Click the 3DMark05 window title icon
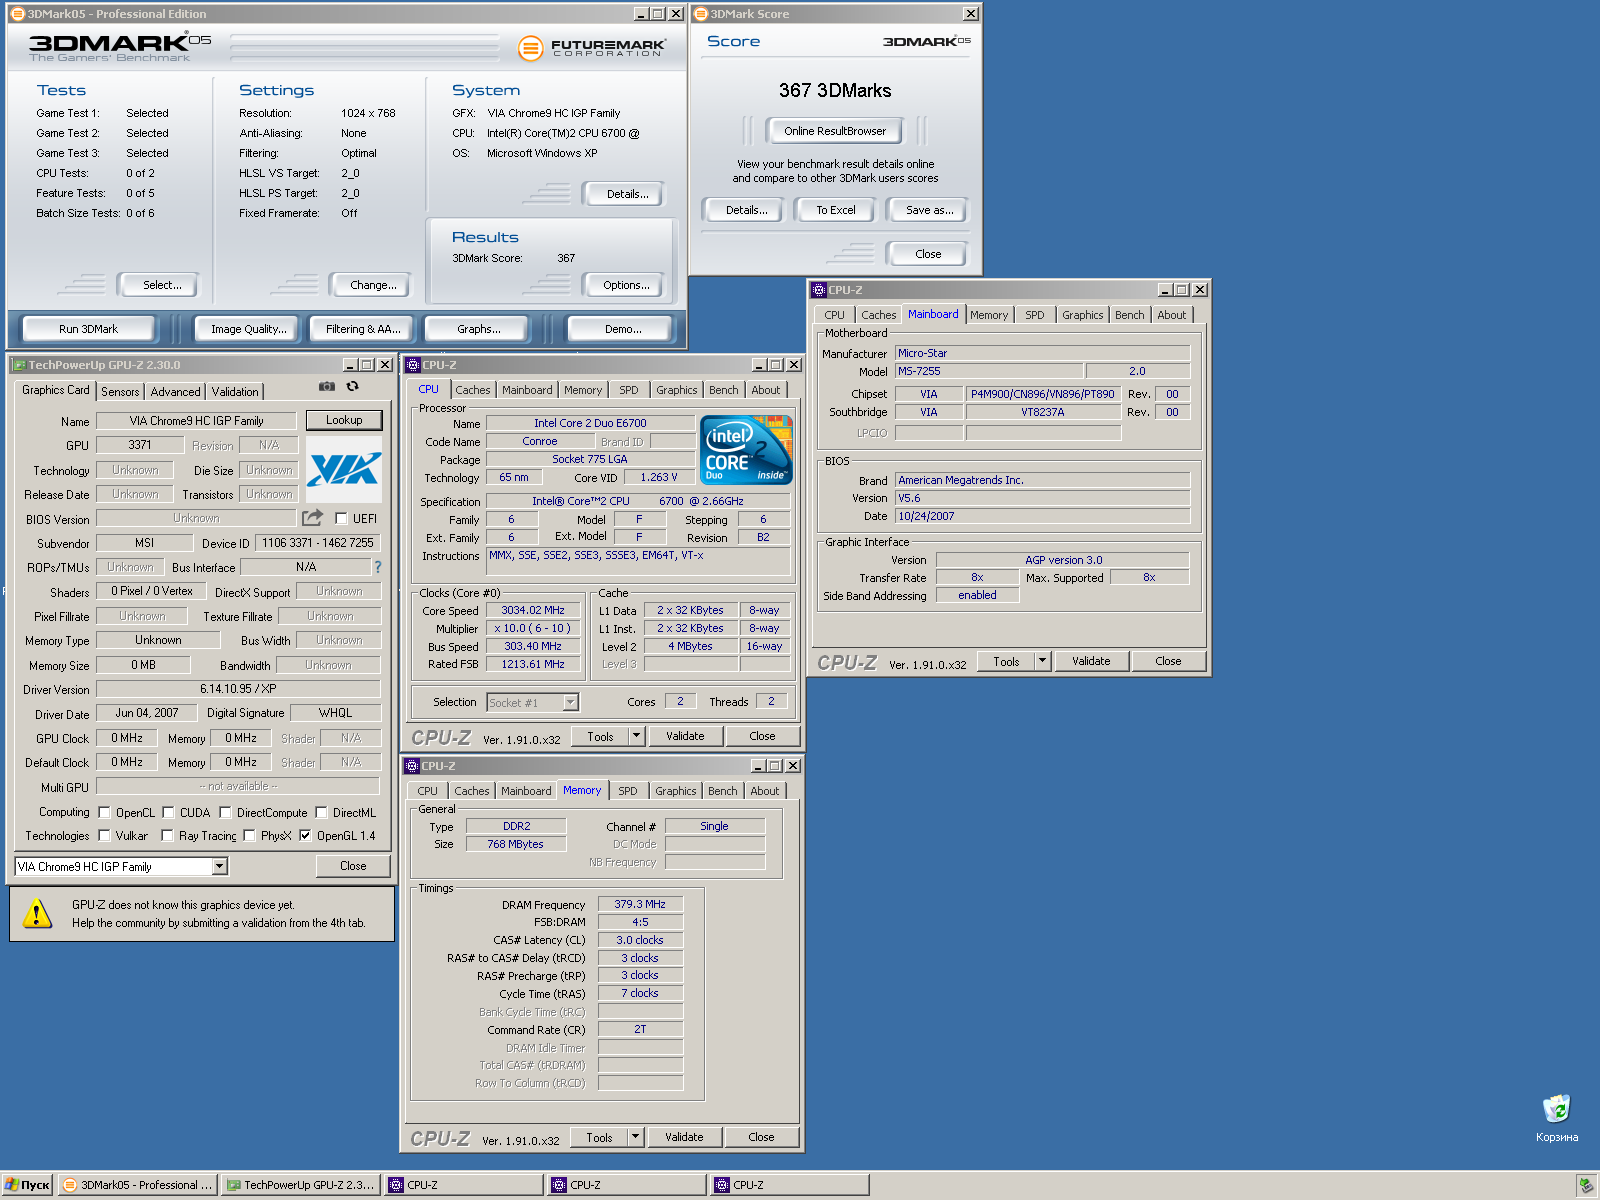 click(x=17, y=14)
